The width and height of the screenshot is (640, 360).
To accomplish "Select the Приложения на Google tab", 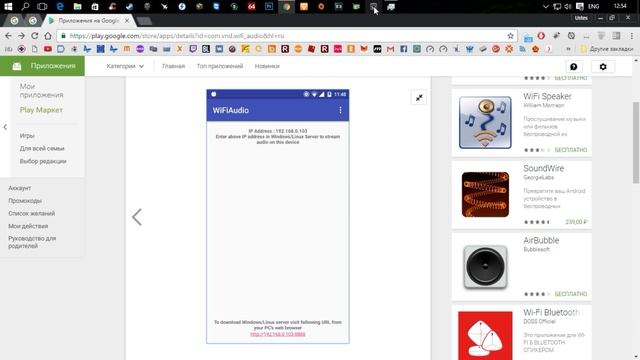I will pyautogui.click(x=88, y=20).
